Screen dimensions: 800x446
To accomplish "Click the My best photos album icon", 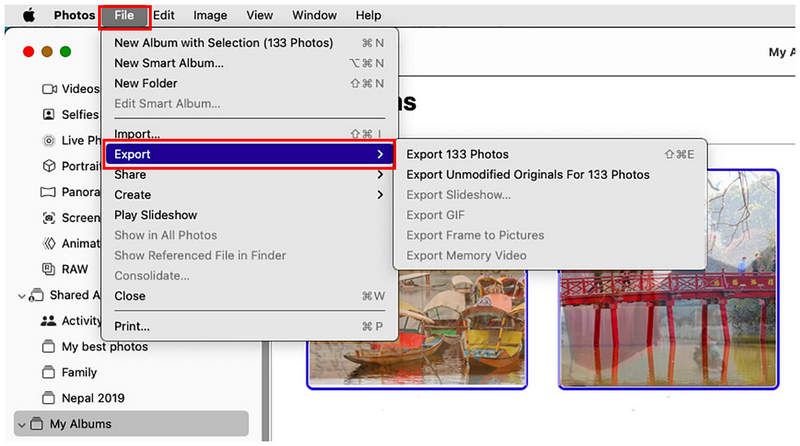I will (48, 346).
